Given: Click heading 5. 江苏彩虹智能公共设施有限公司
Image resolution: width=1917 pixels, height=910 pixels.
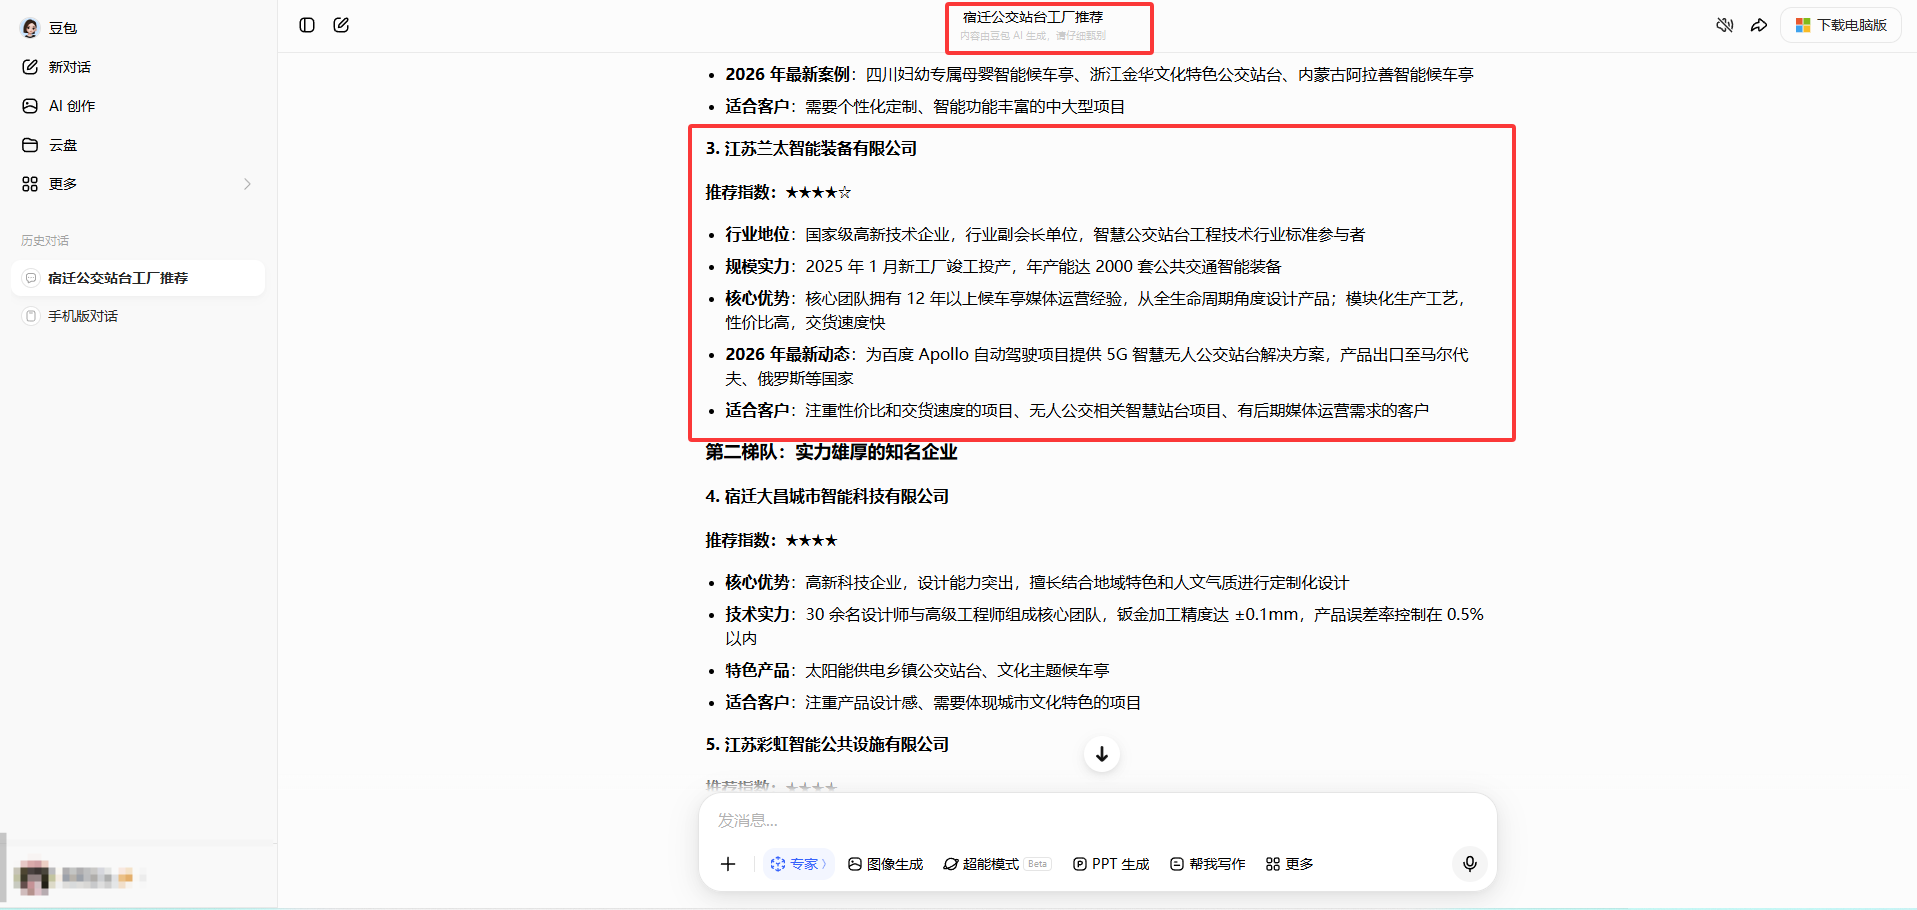Looking at the screenshot, I should (827, 745).
